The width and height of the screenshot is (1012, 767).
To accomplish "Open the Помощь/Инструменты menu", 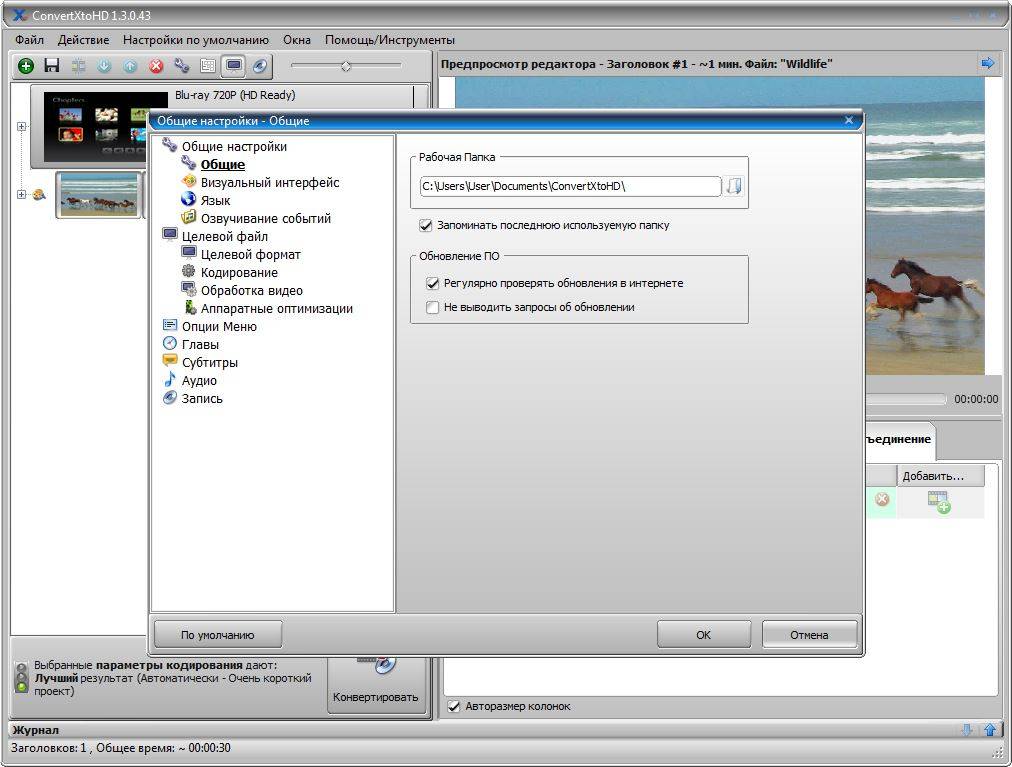I will pos(390,40).
